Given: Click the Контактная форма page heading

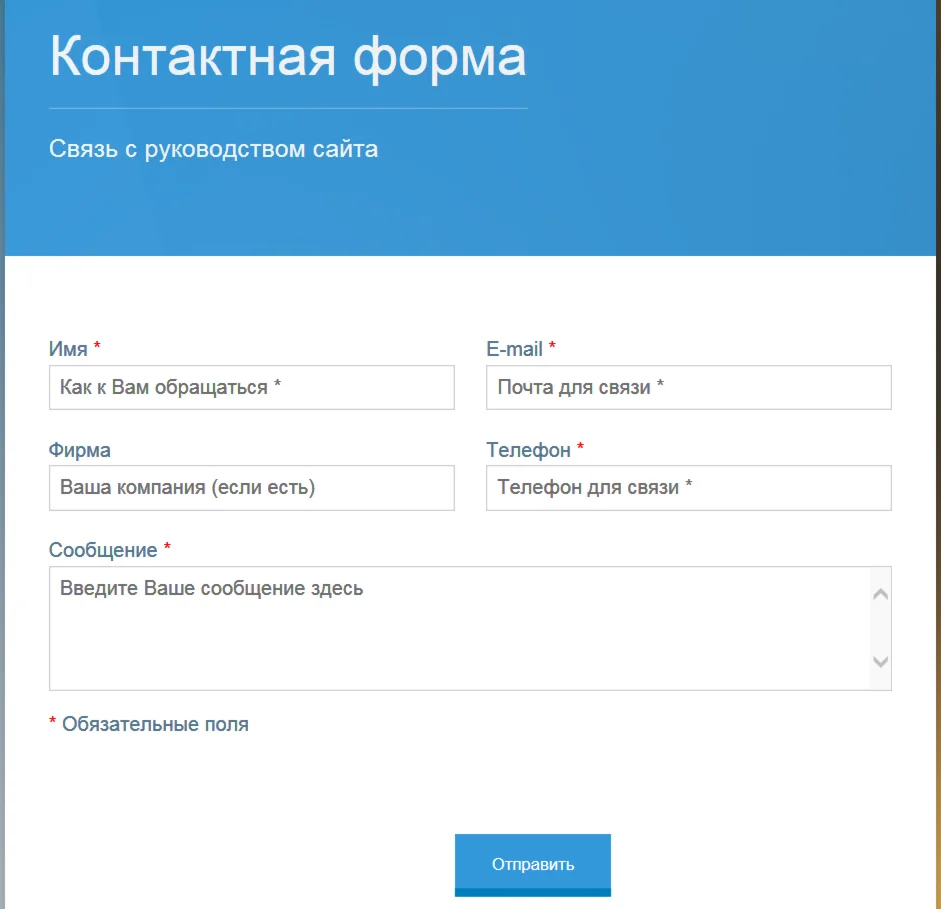Looking at the screenshot, I should click(287, 57).
